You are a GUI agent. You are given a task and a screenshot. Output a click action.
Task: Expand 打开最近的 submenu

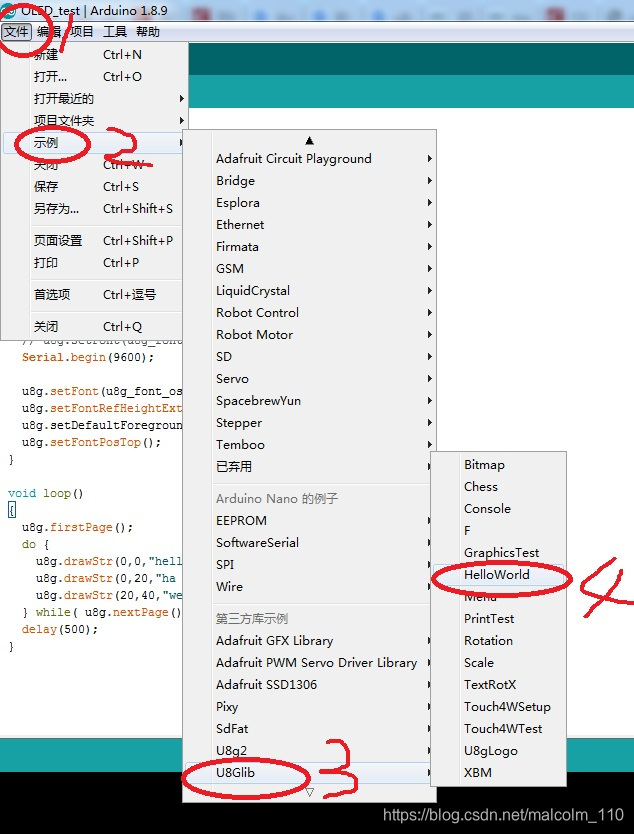93,98
